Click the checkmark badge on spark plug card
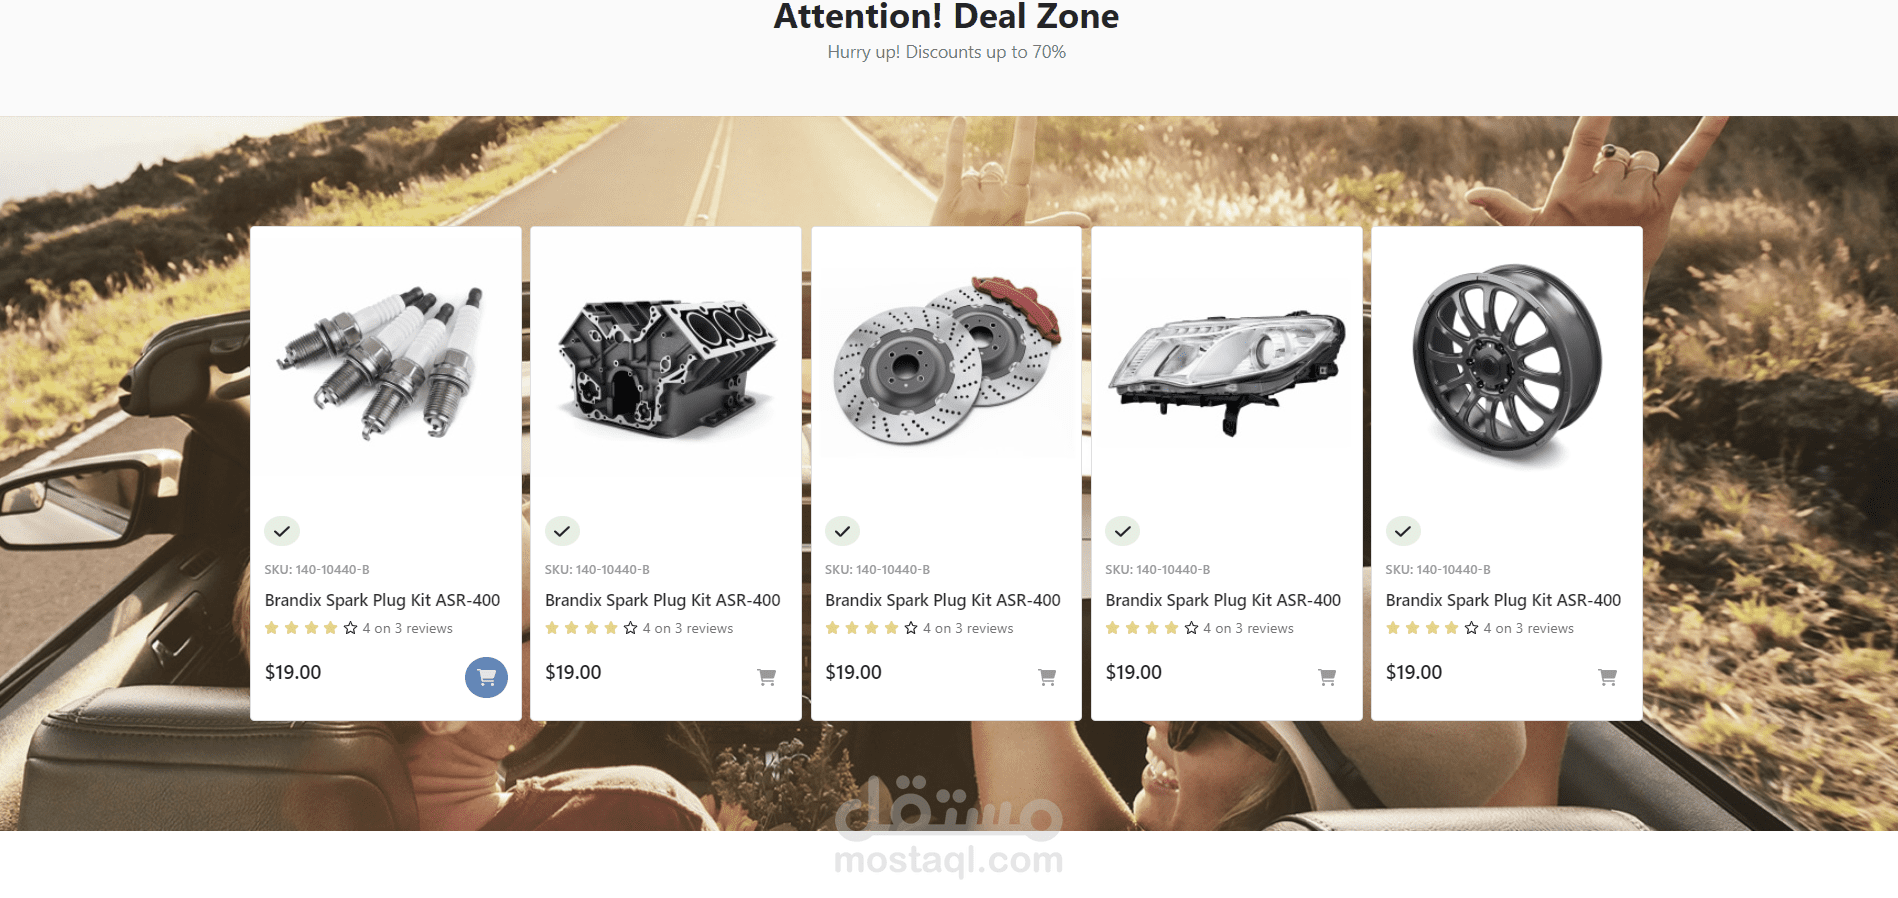Image resolution: width=1898 pixels, height=898 pixels. pos(282,531)
